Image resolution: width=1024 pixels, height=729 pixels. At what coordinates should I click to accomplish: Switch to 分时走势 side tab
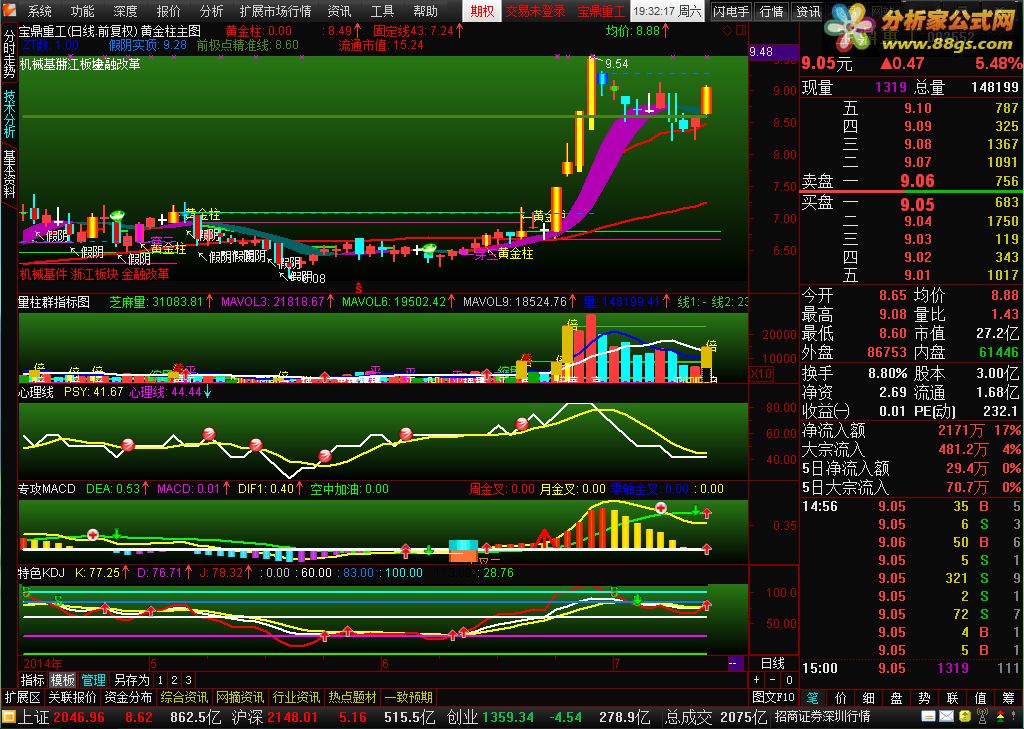(x=9, y=53)
